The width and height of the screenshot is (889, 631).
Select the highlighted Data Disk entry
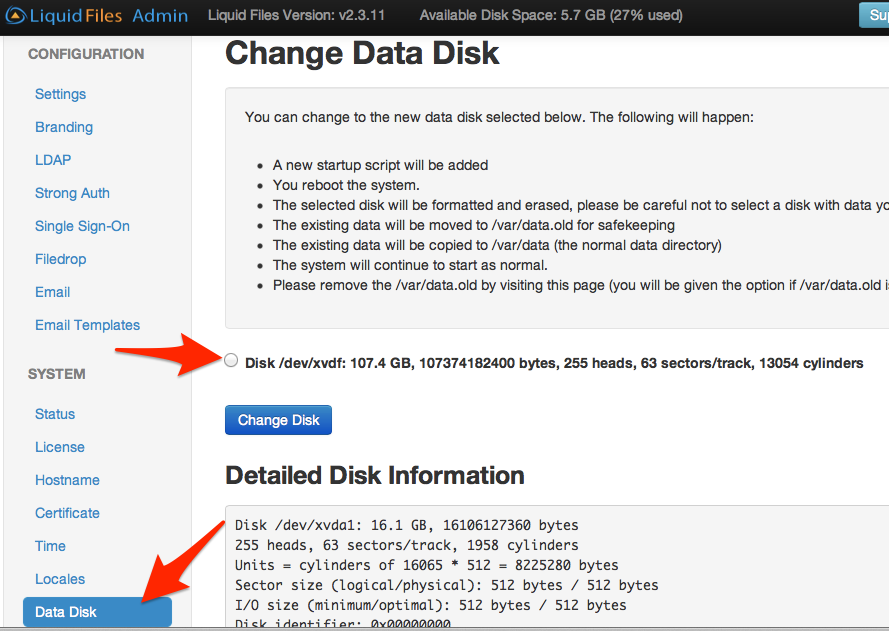click(x=64, y=612)
